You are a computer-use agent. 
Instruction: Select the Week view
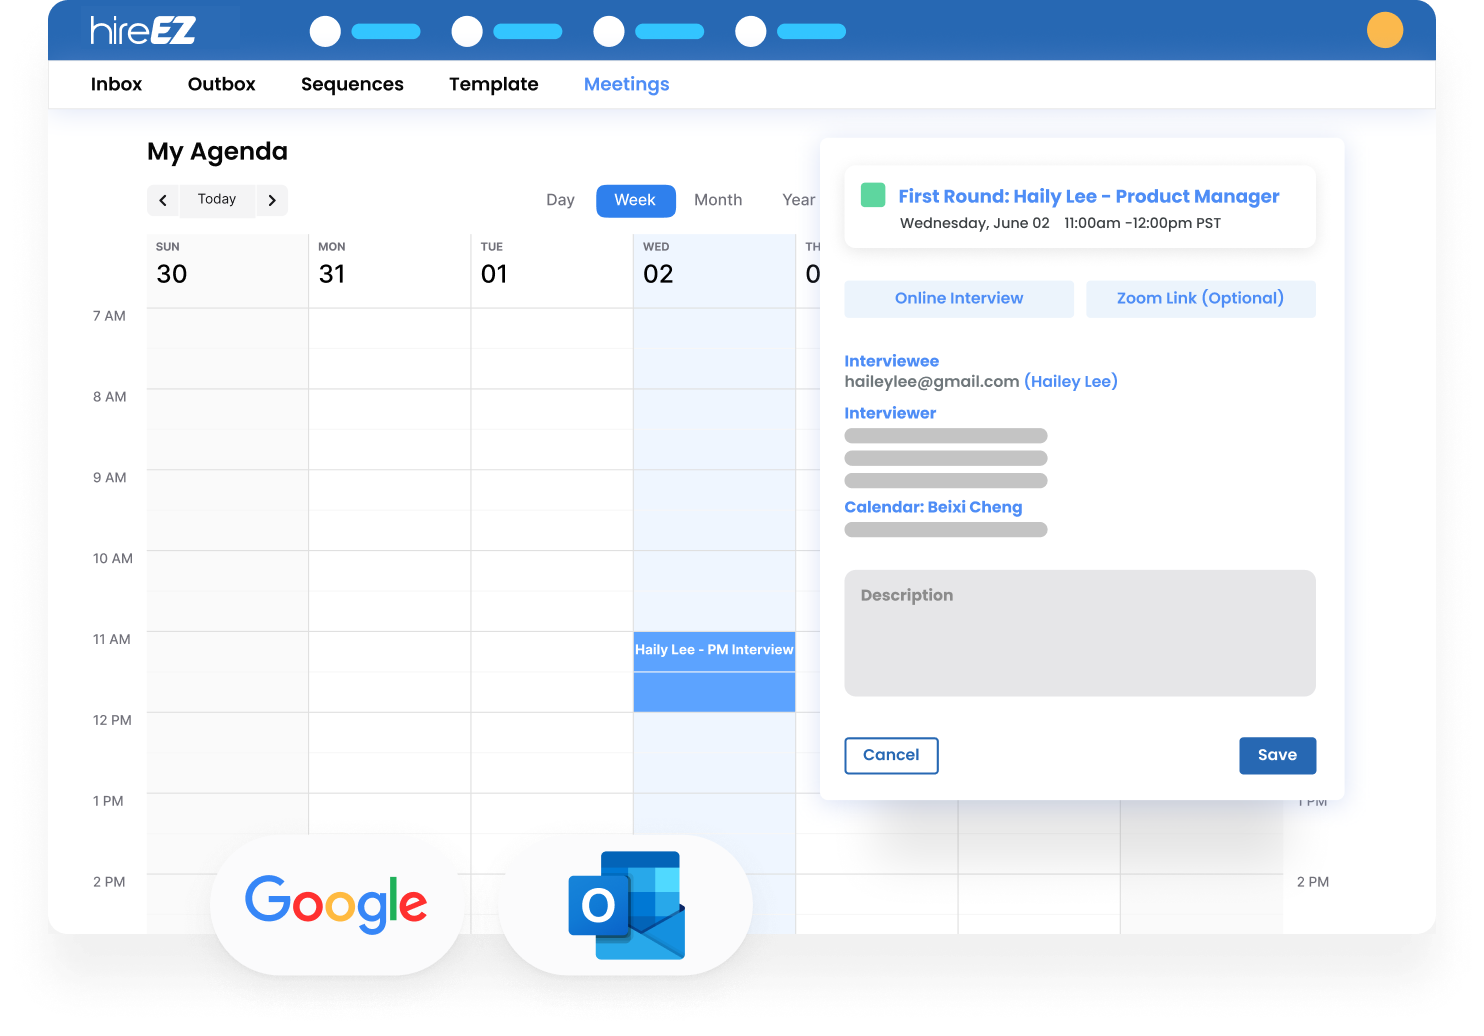[x=636, y=201]
